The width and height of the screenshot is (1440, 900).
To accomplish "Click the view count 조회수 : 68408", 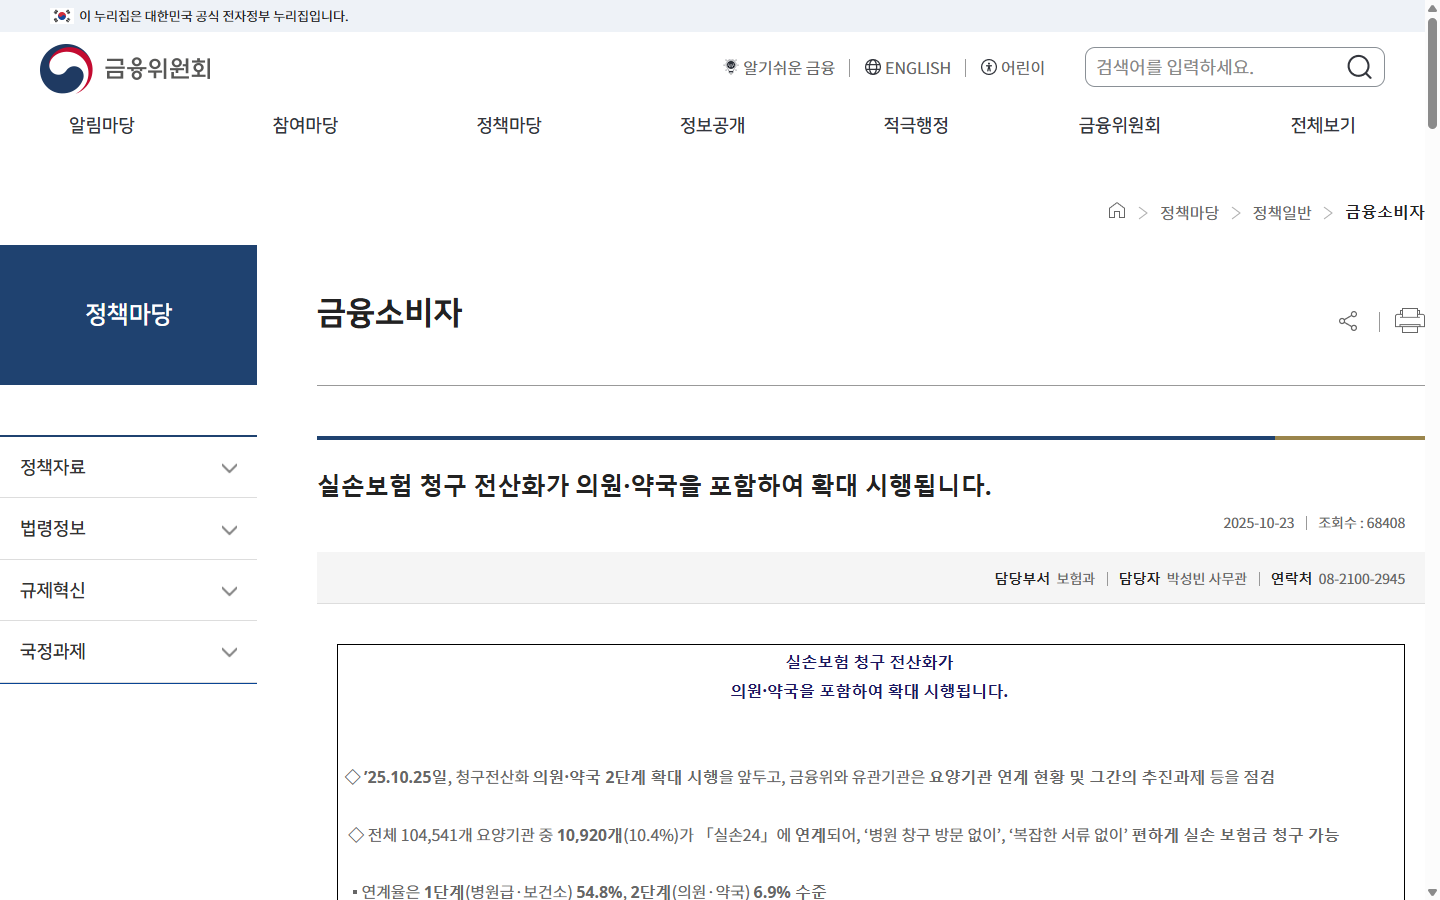I will pos(1362,523).
